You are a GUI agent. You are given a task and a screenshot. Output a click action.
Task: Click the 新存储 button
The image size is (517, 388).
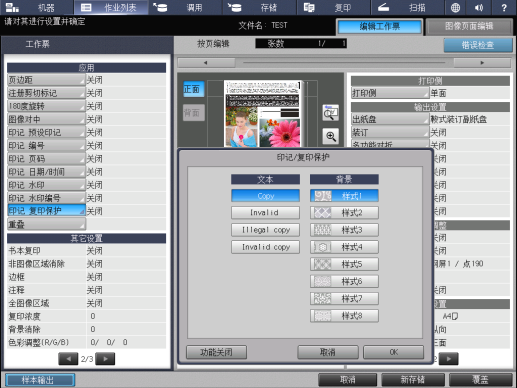pos(413,380)
